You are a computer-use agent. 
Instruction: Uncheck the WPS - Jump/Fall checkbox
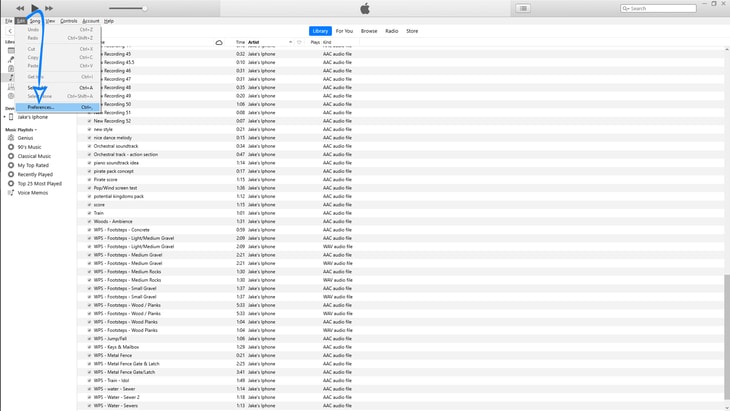point(89,339)
